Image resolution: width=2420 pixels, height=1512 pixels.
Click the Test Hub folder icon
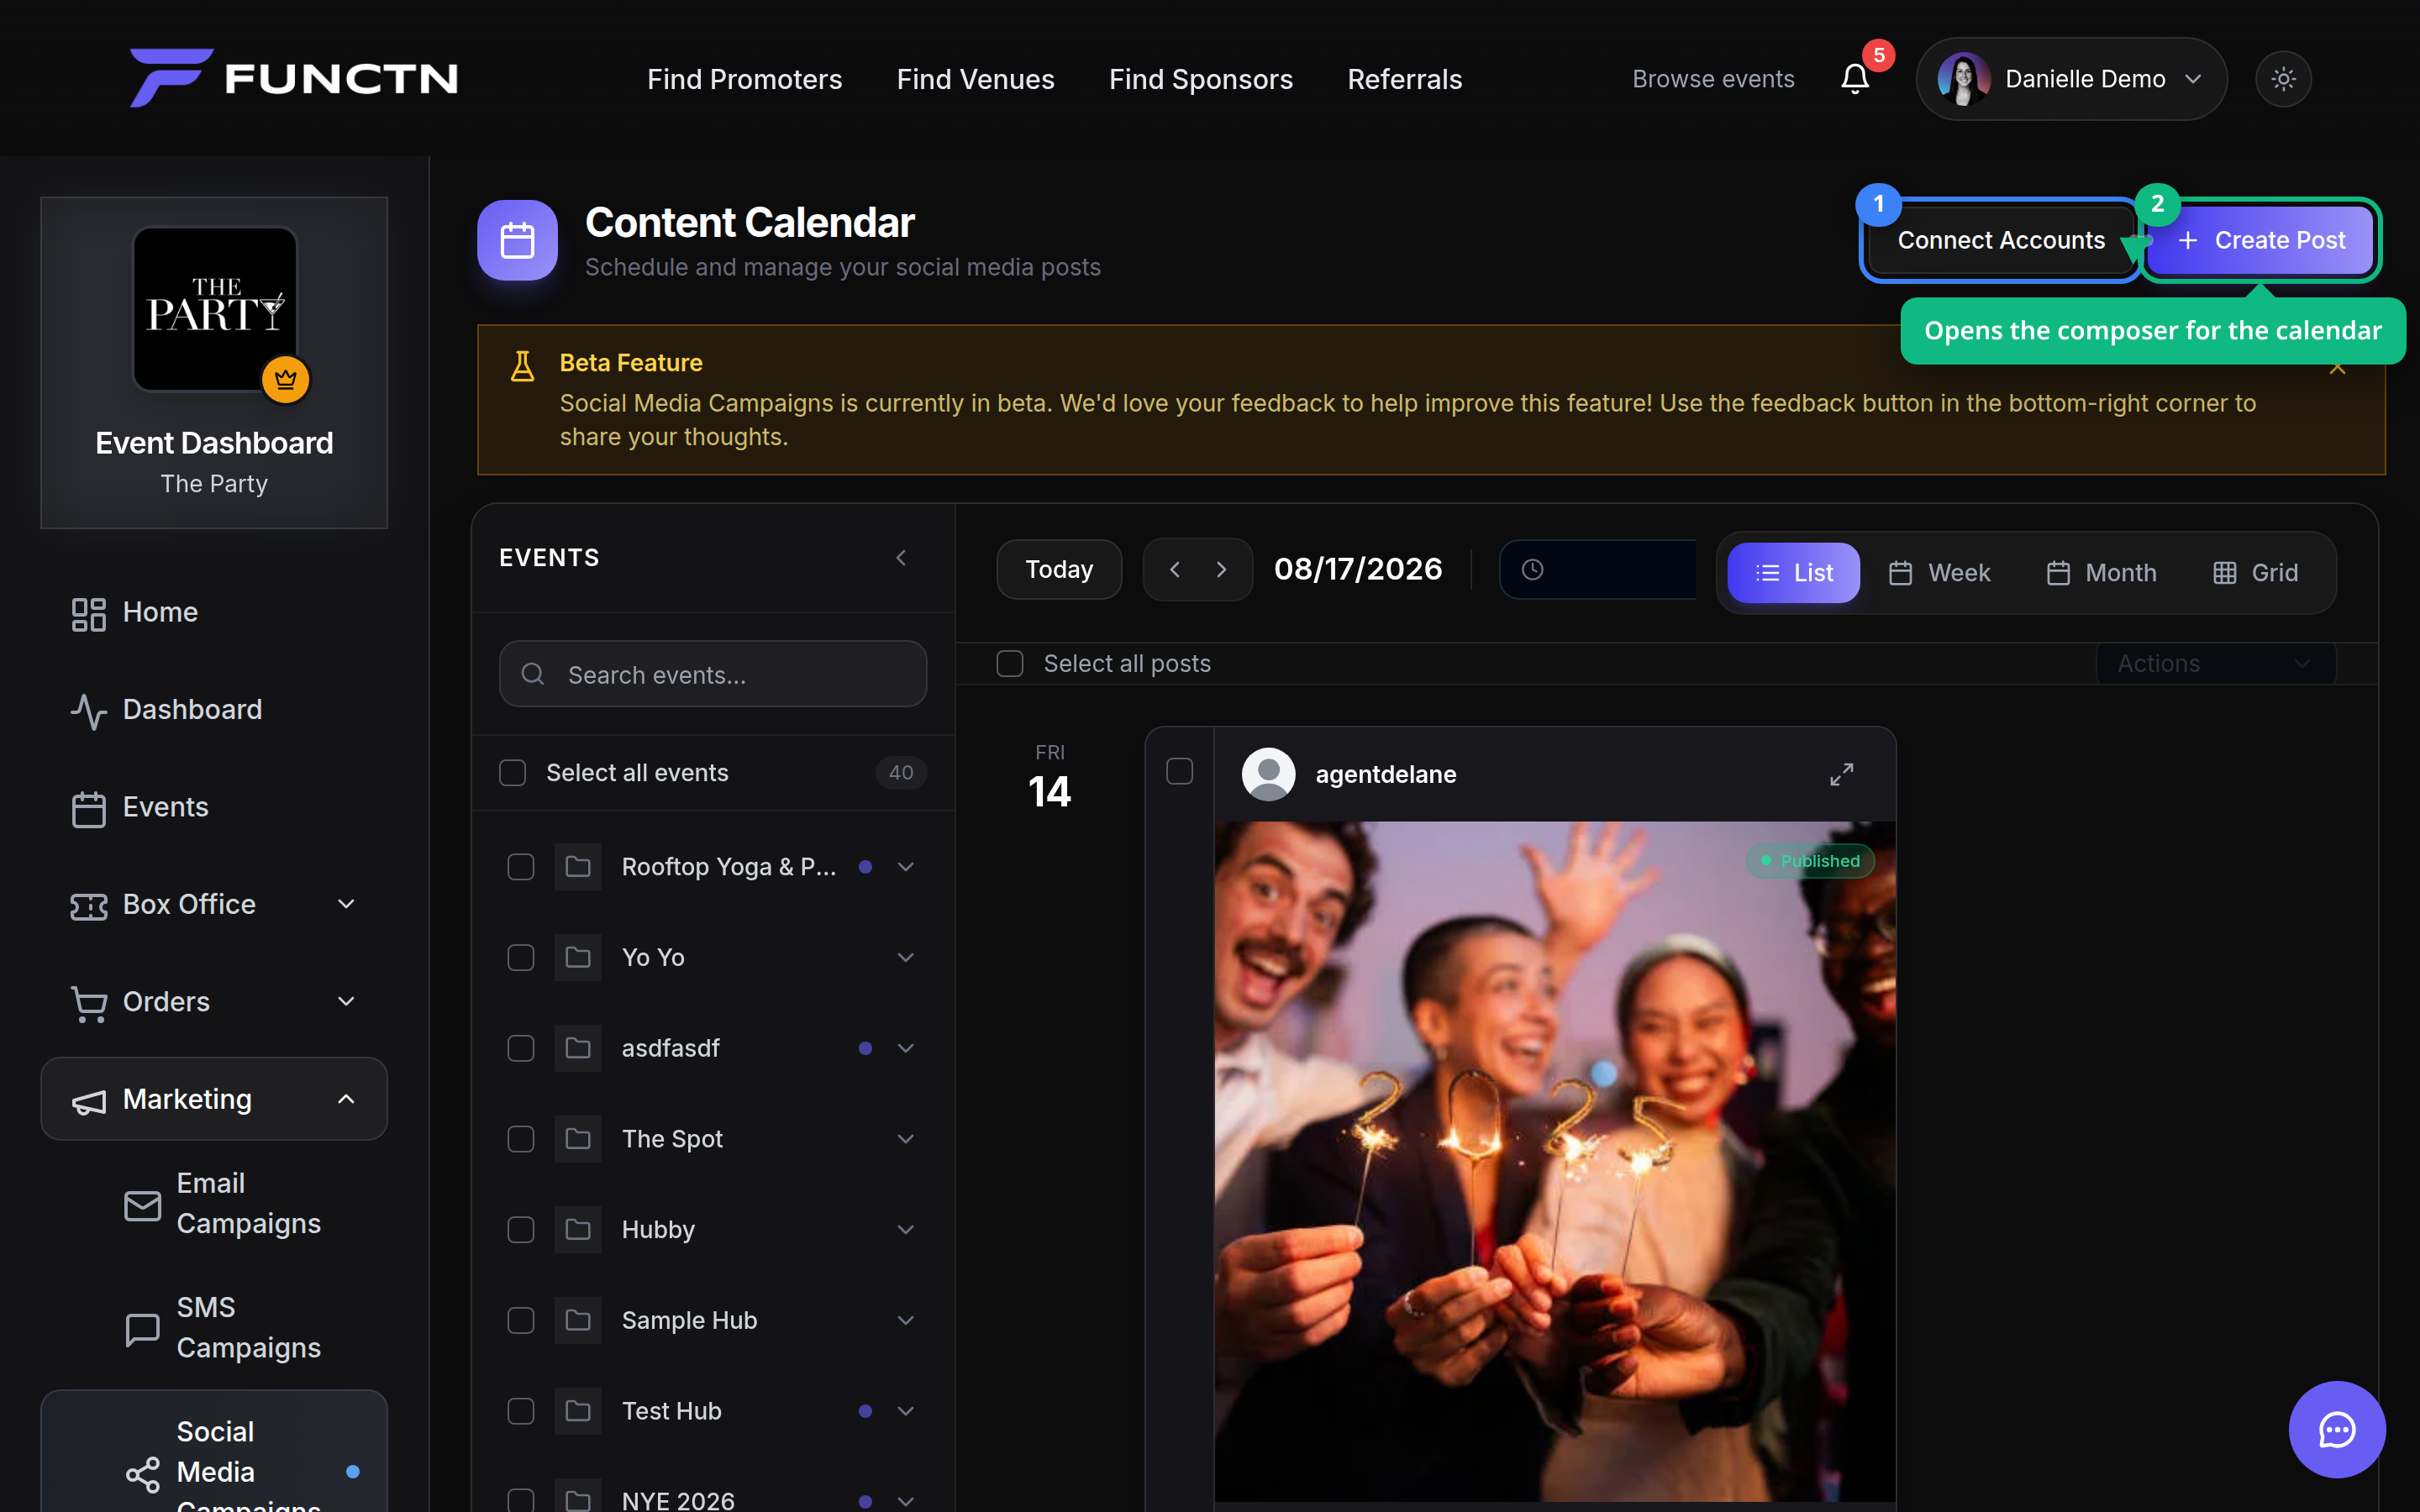point(578,1410)
